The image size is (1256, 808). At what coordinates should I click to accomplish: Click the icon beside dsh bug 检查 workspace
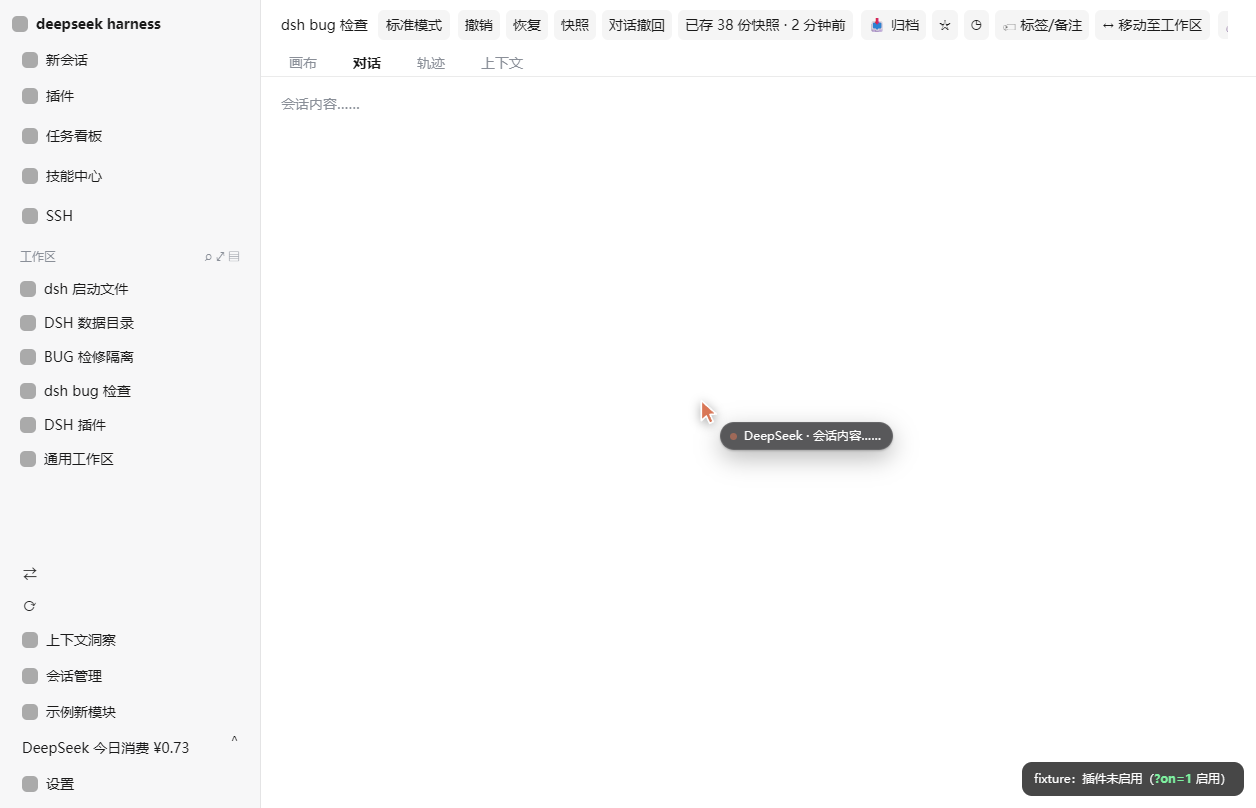tap(28, 391)
